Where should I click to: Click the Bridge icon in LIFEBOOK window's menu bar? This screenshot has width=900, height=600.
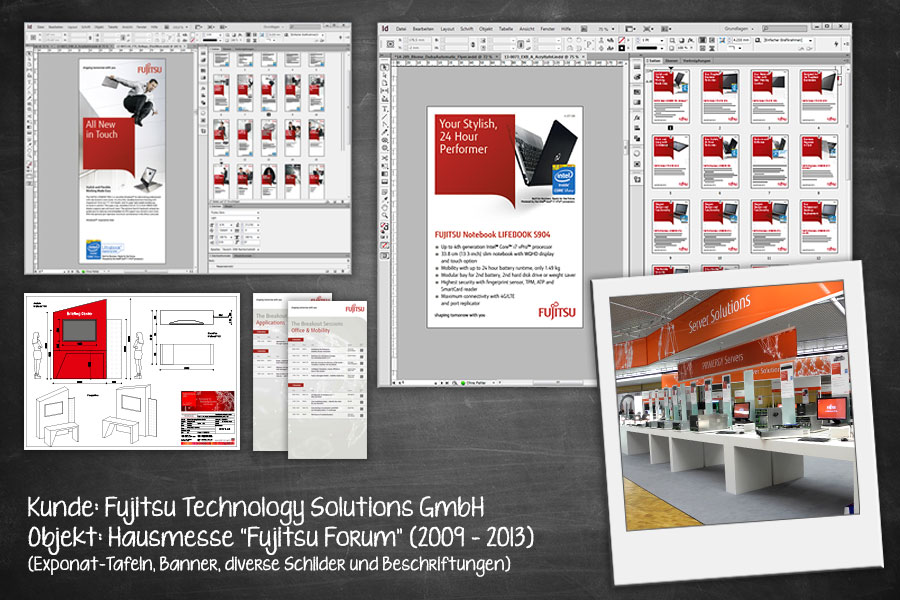584,28
